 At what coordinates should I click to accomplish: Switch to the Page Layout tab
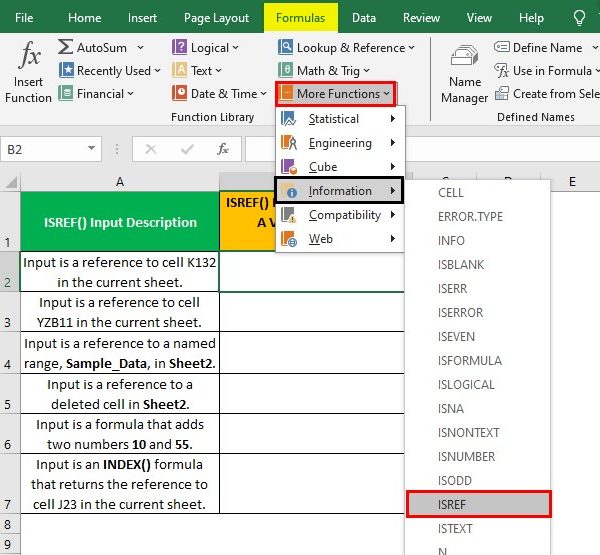[217, 18]
